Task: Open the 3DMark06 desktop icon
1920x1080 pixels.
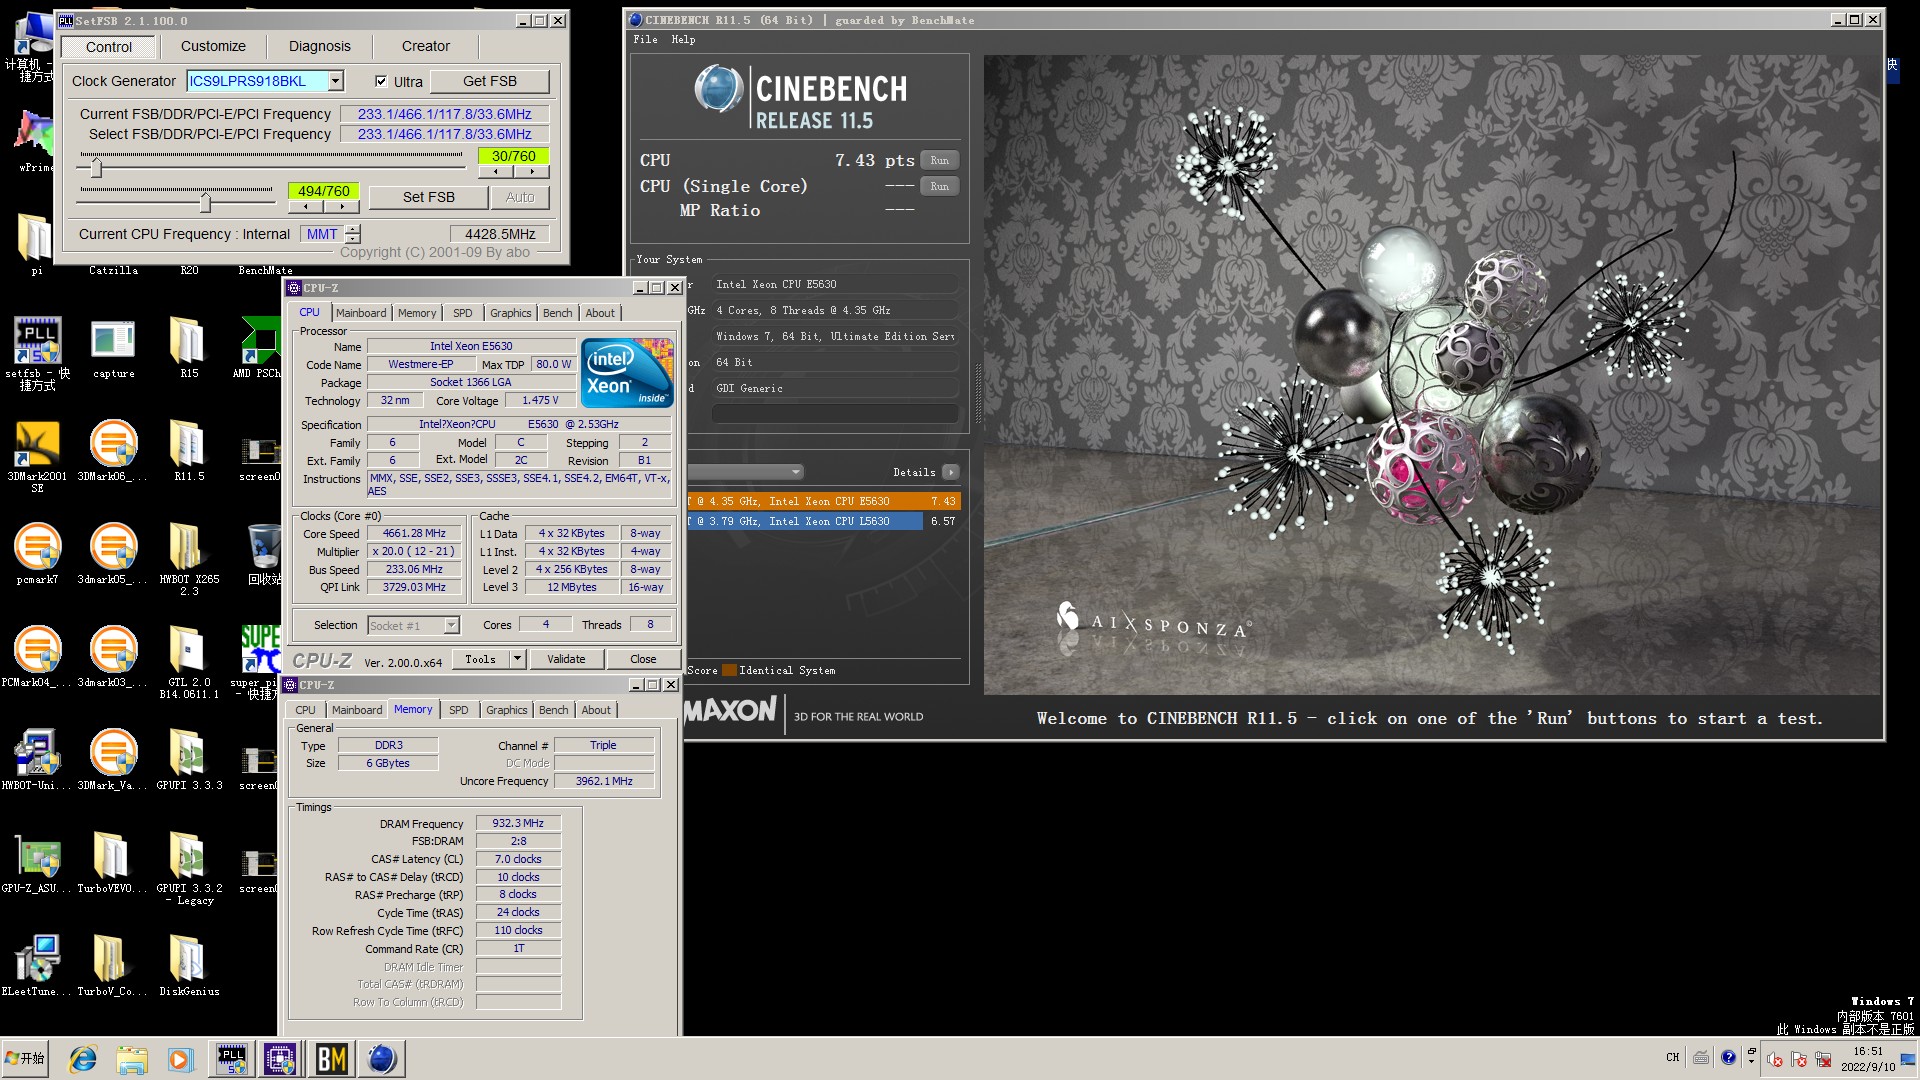Action: tap(113, 451)
